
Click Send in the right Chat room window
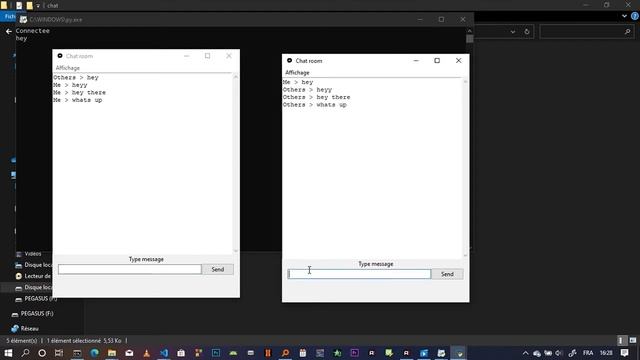pyautogui.click(x=447, y=274)
